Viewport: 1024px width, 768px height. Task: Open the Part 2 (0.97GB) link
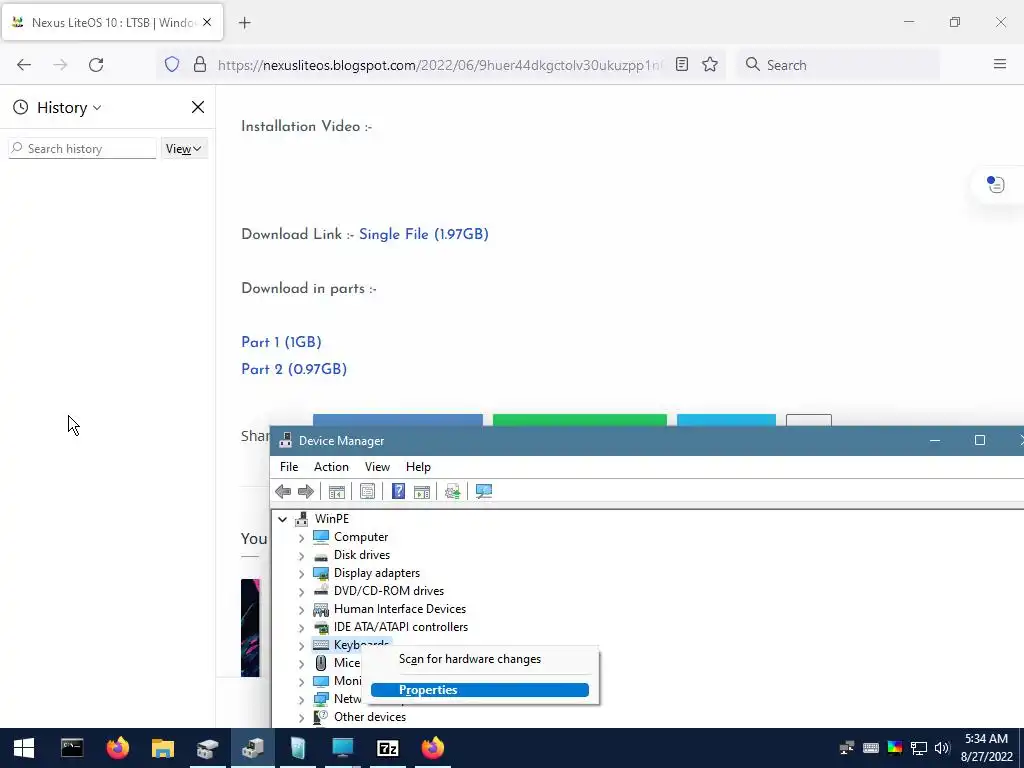[x=294, y=369]
